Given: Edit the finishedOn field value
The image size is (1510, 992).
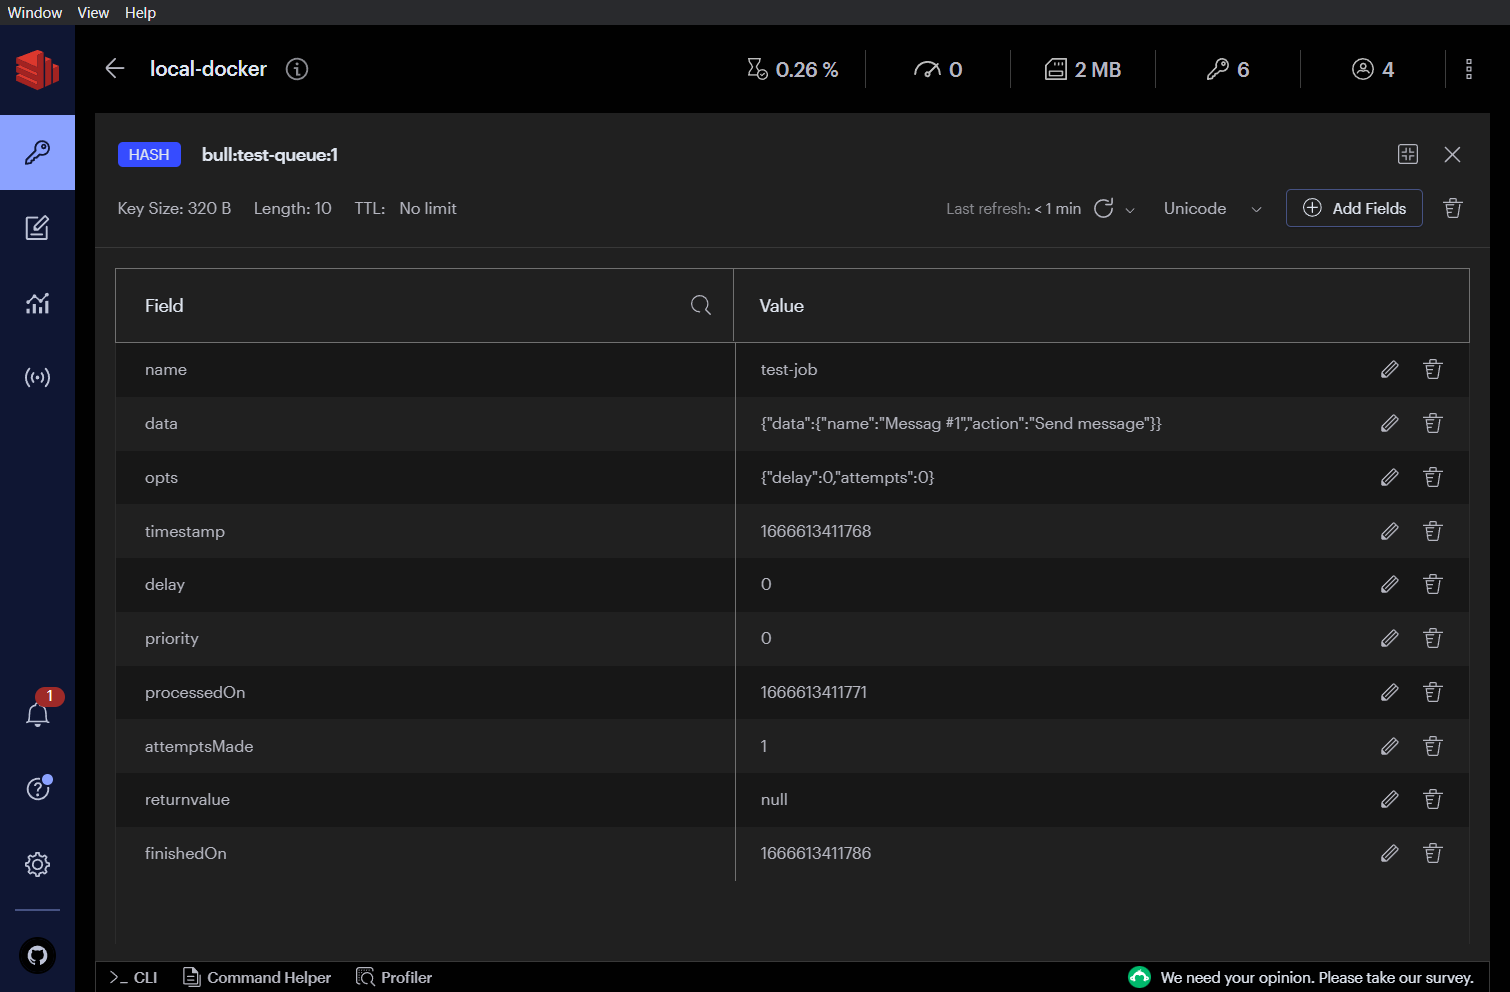Looking at the screenshot, I should 1390,853.
